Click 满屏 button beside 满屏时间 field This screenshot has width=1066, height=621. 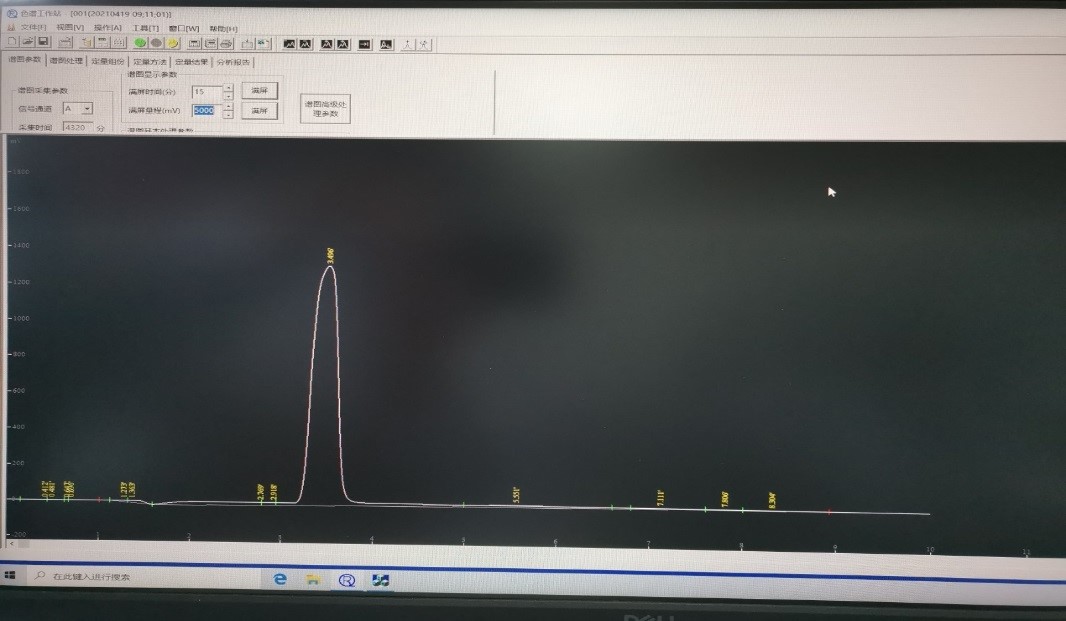point(259,90)
